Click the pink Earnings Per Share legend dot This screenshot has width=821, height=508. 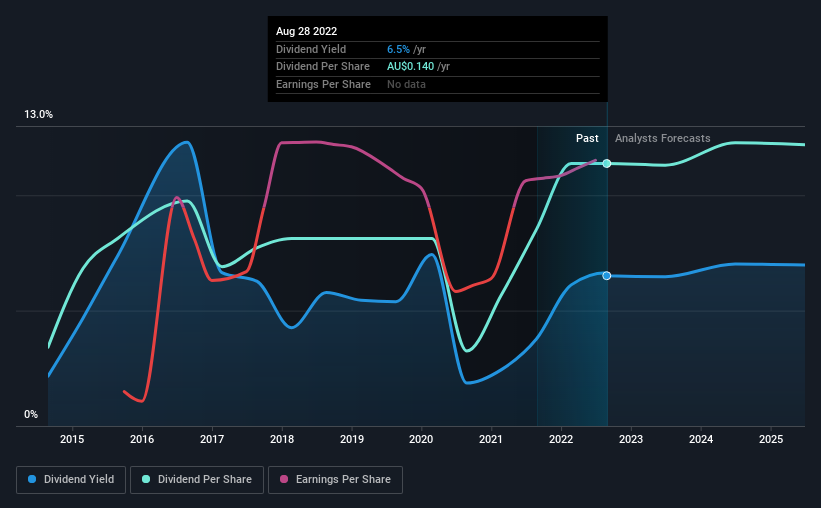284,479
